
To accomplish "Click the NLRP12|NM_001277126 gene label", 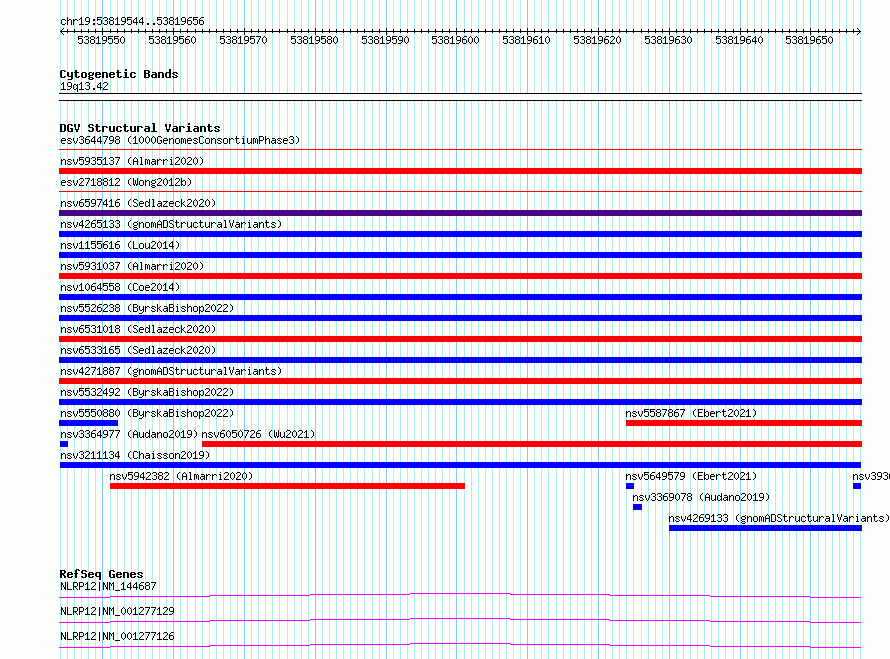I will tap(117, 636).
